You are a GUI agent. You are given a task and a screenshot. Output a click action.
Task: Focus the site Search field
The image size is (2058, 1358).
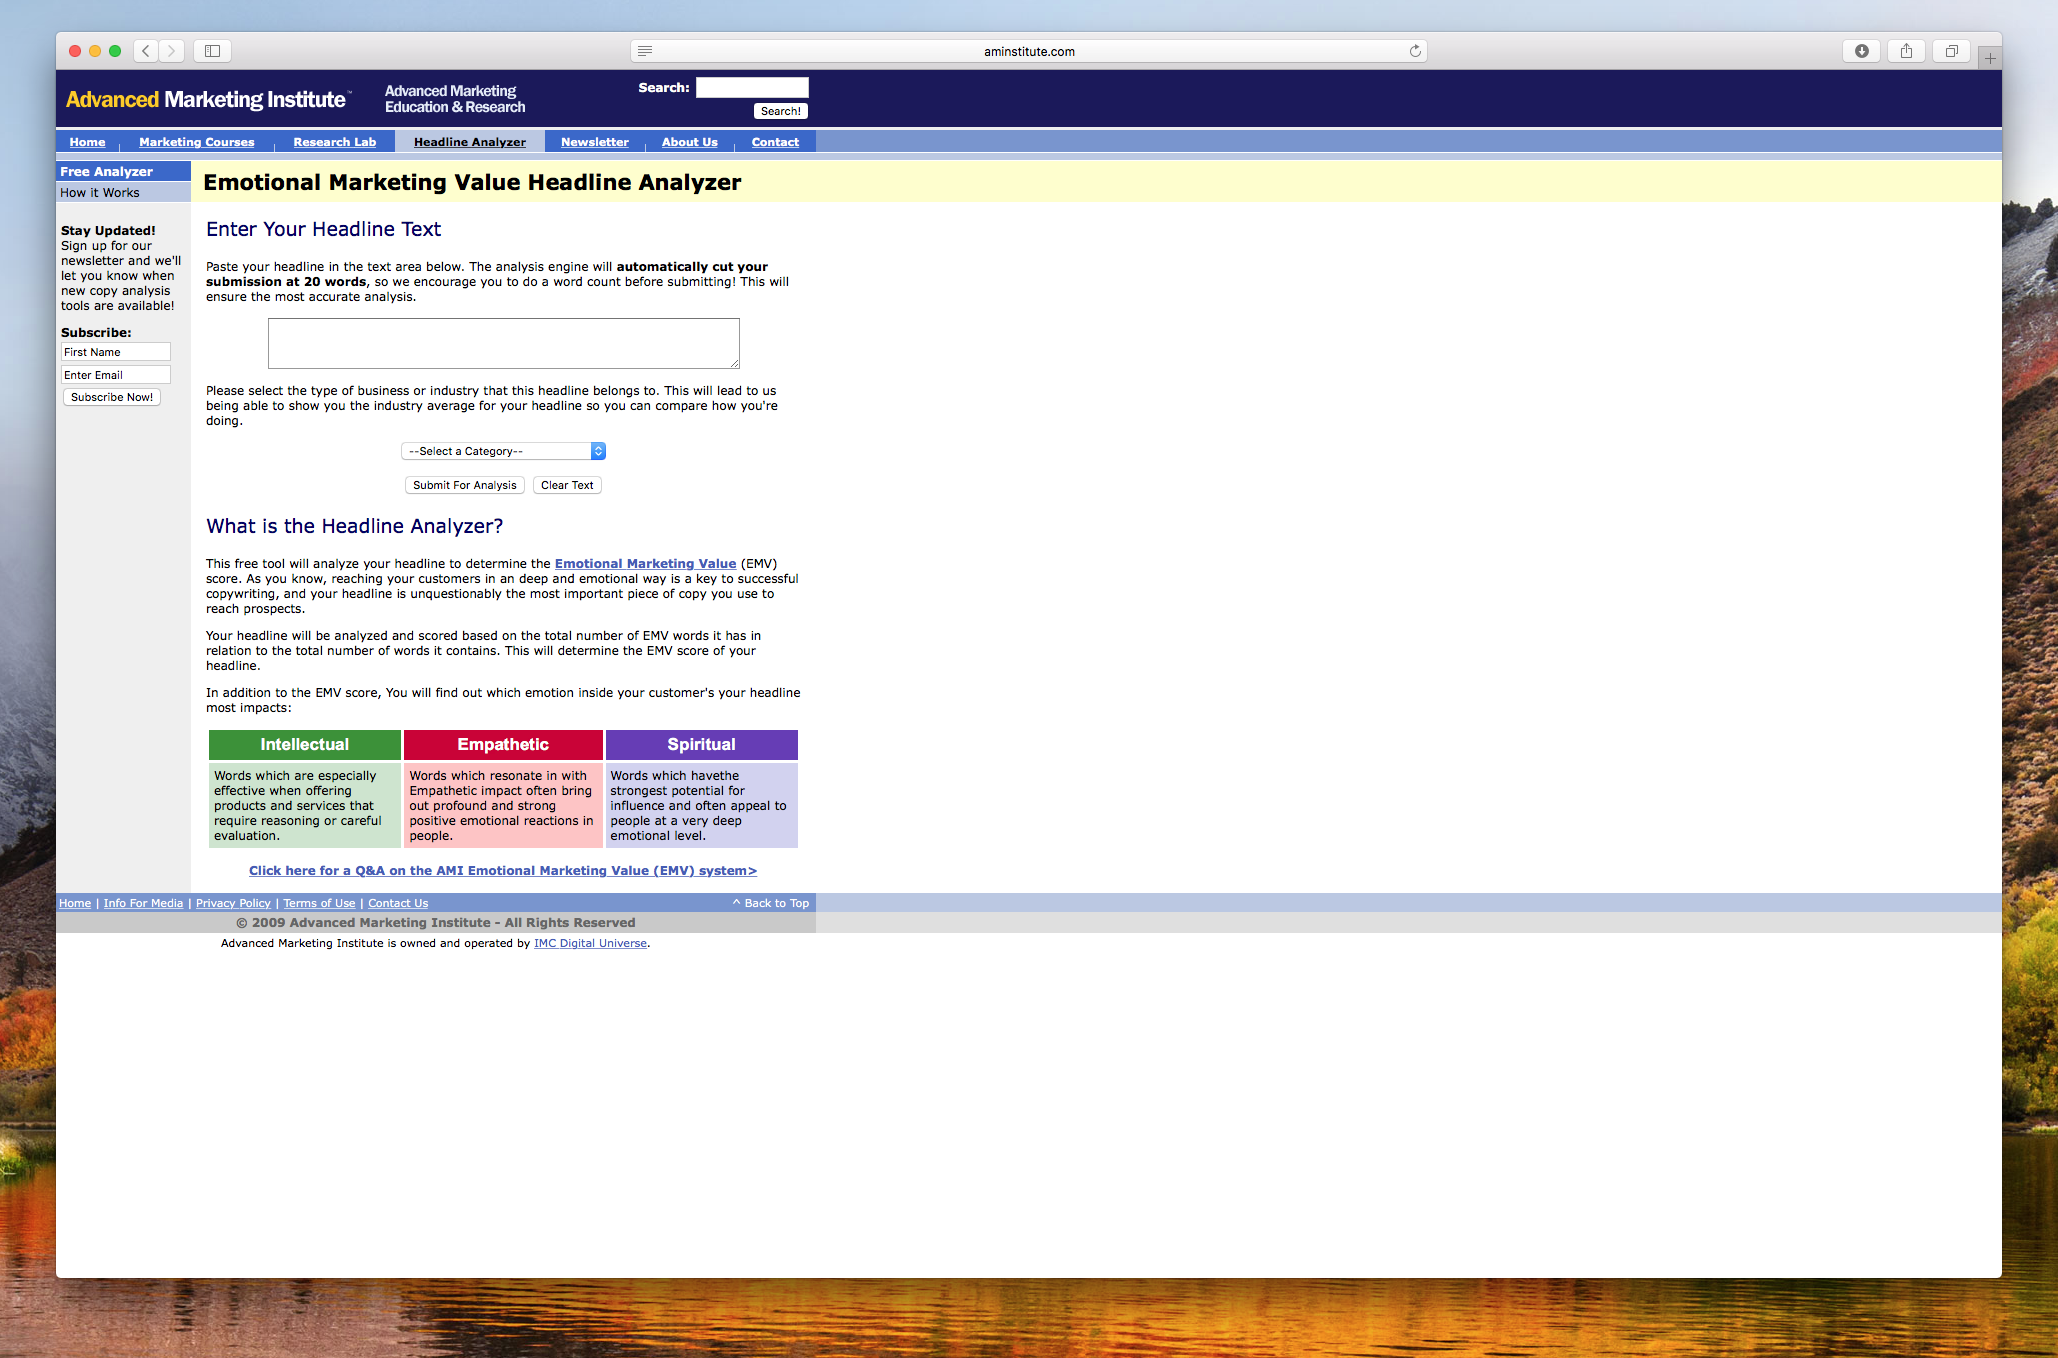pos(752,88)
